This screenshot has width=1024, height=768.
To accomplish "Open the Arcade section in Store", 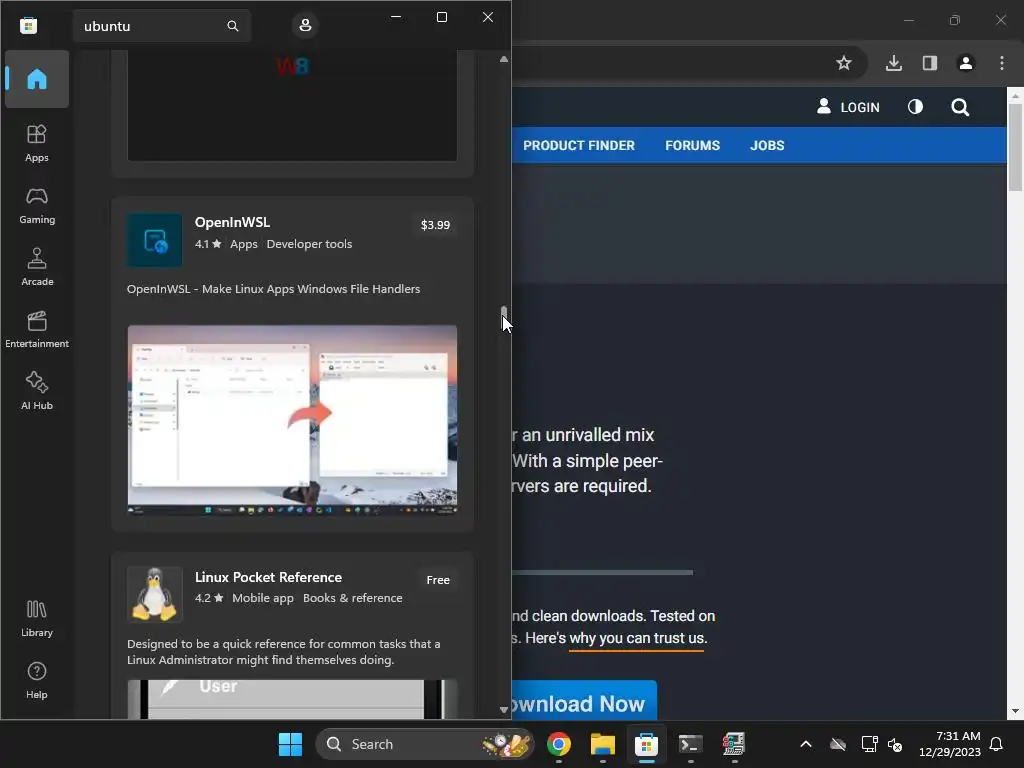I will click(37, 267).
